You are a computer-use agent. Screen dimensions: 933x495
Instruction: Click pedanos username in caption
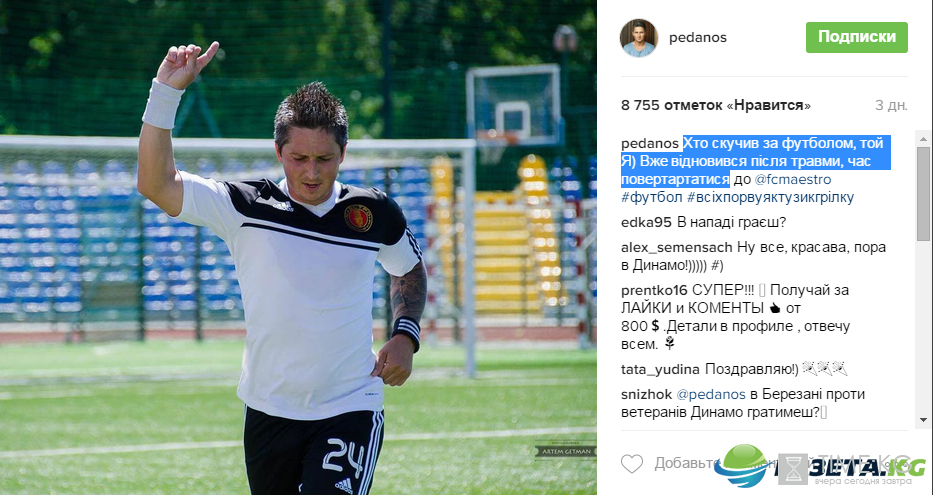click(x=650, y=143)
